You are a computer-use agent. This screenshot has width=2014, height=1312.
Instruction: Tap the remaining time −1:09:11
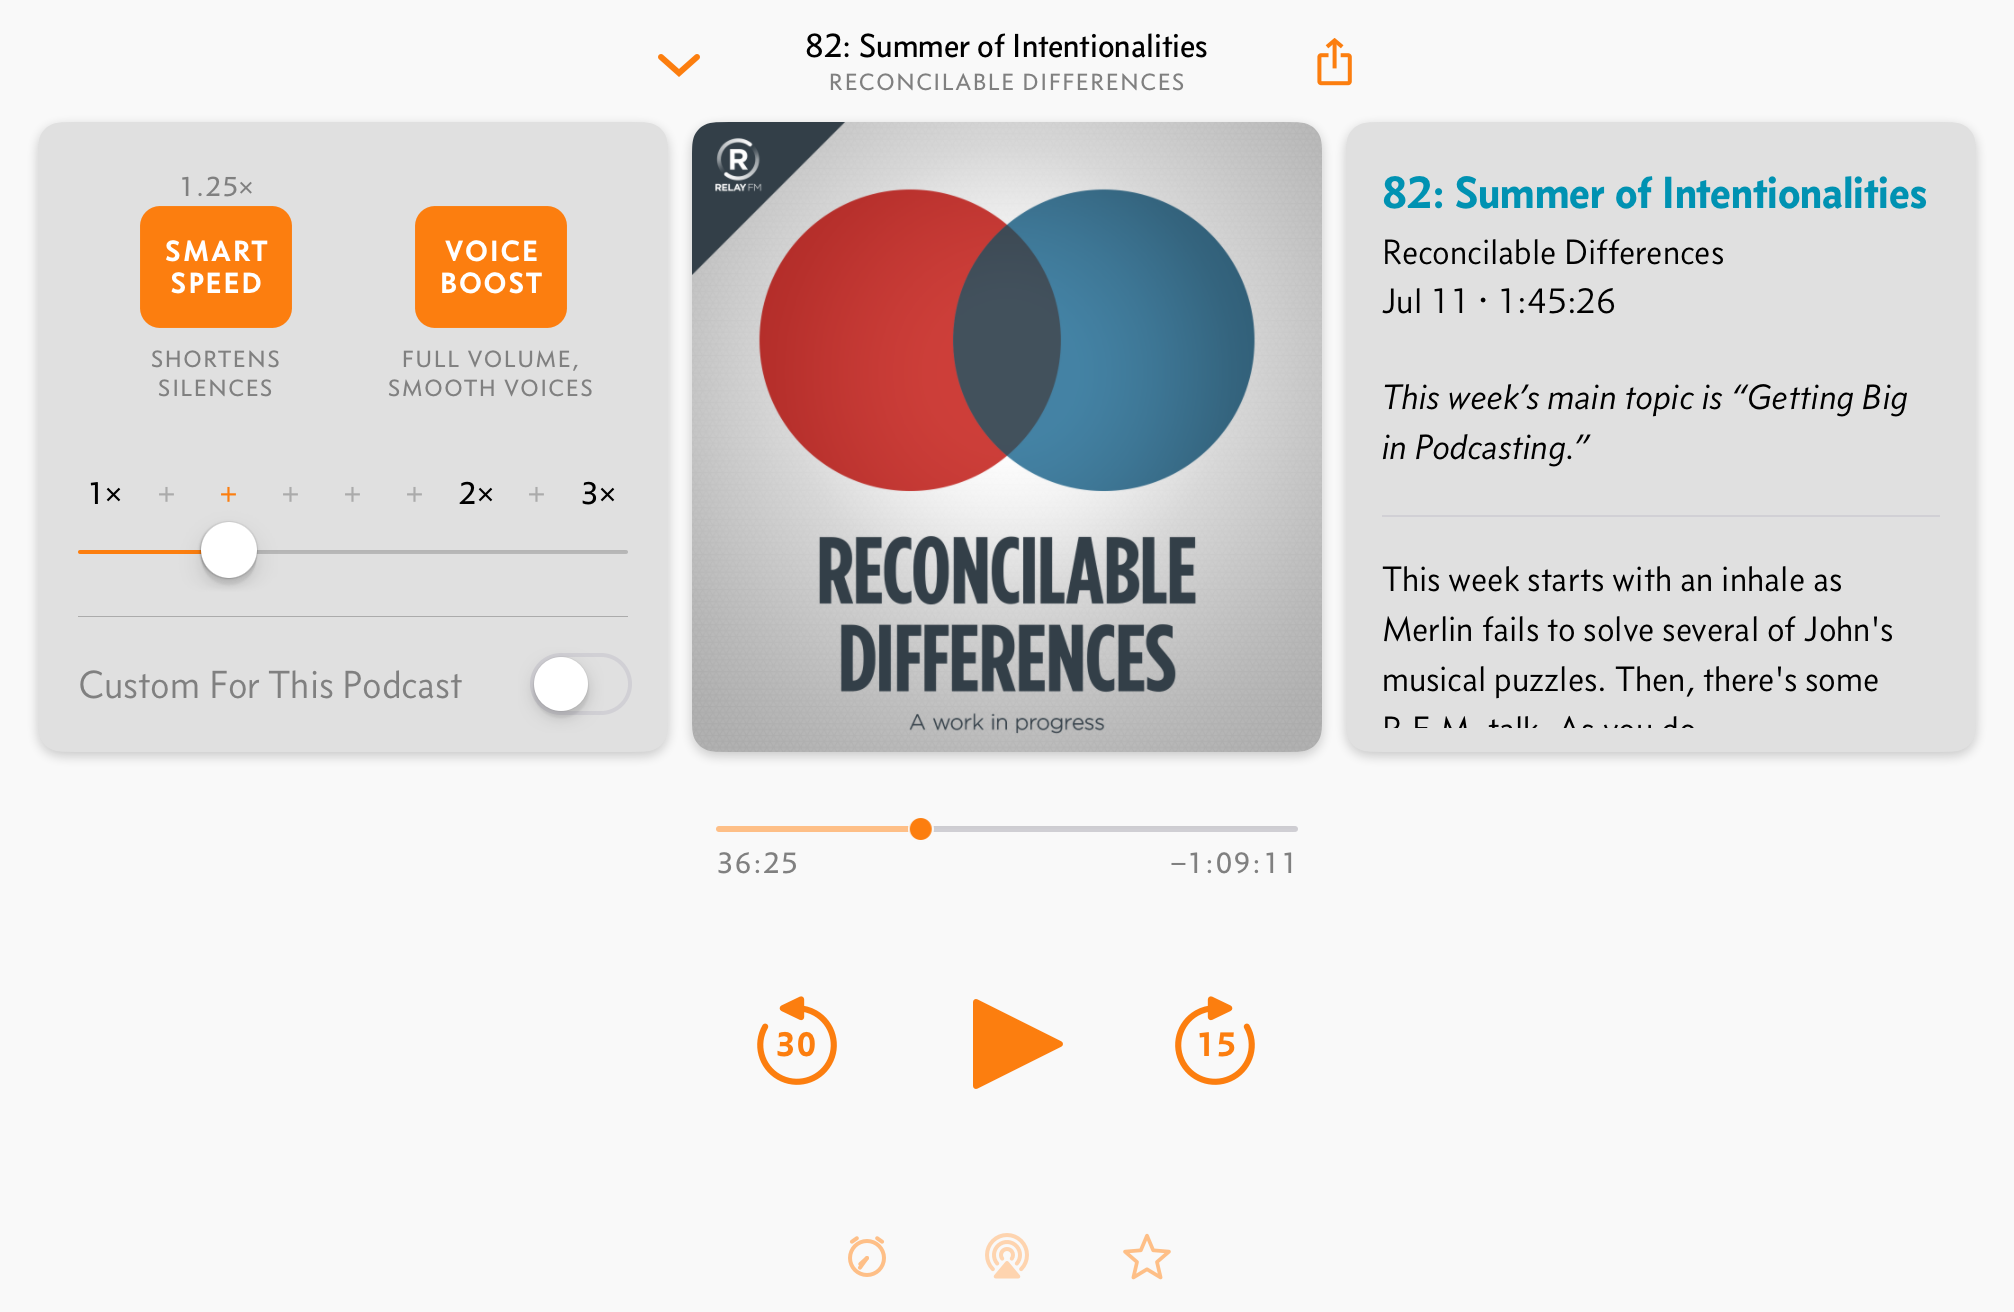[x=1233, y=863]
